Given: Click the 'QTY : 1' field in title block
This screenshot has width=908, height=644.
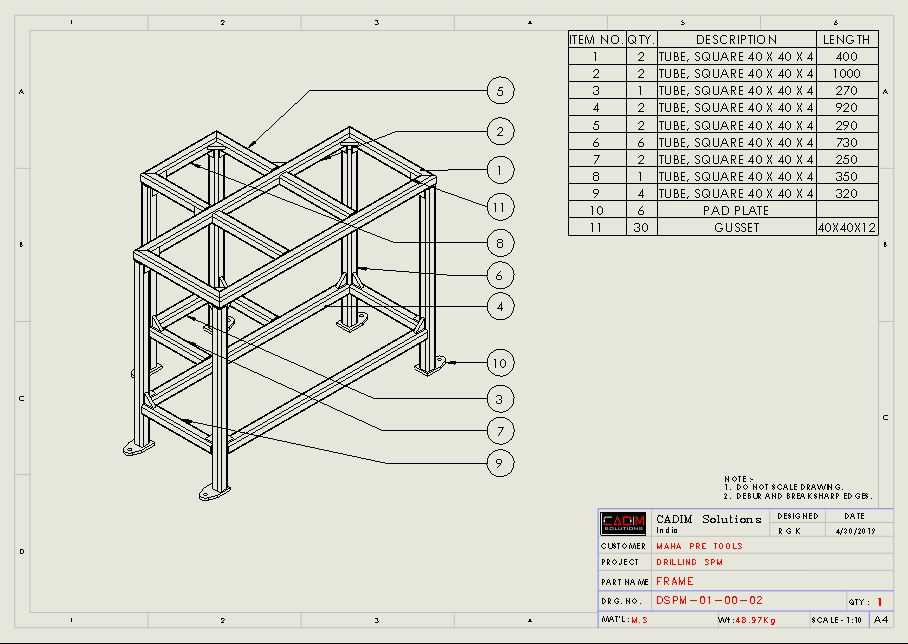Looking at the screenshot, I should (867, 602).
